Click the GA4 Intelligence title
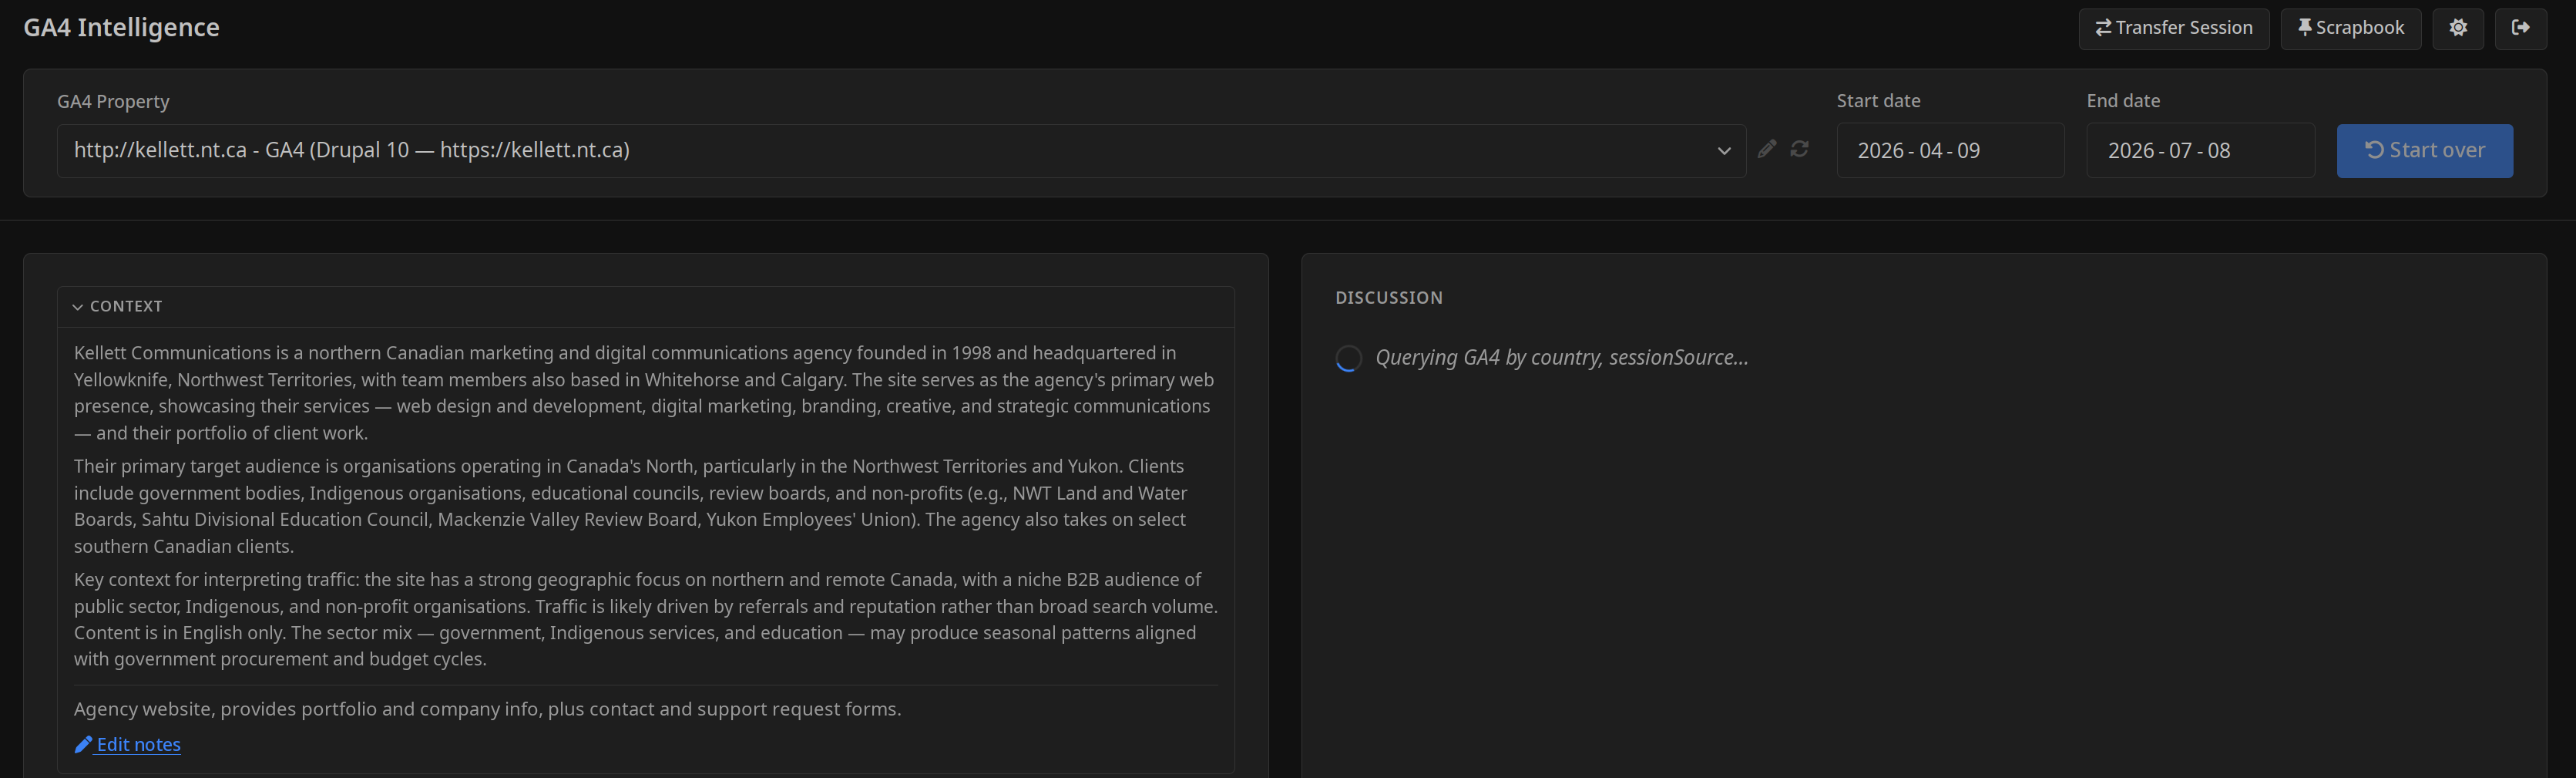 pyautogui.click(x=121, y=28)
